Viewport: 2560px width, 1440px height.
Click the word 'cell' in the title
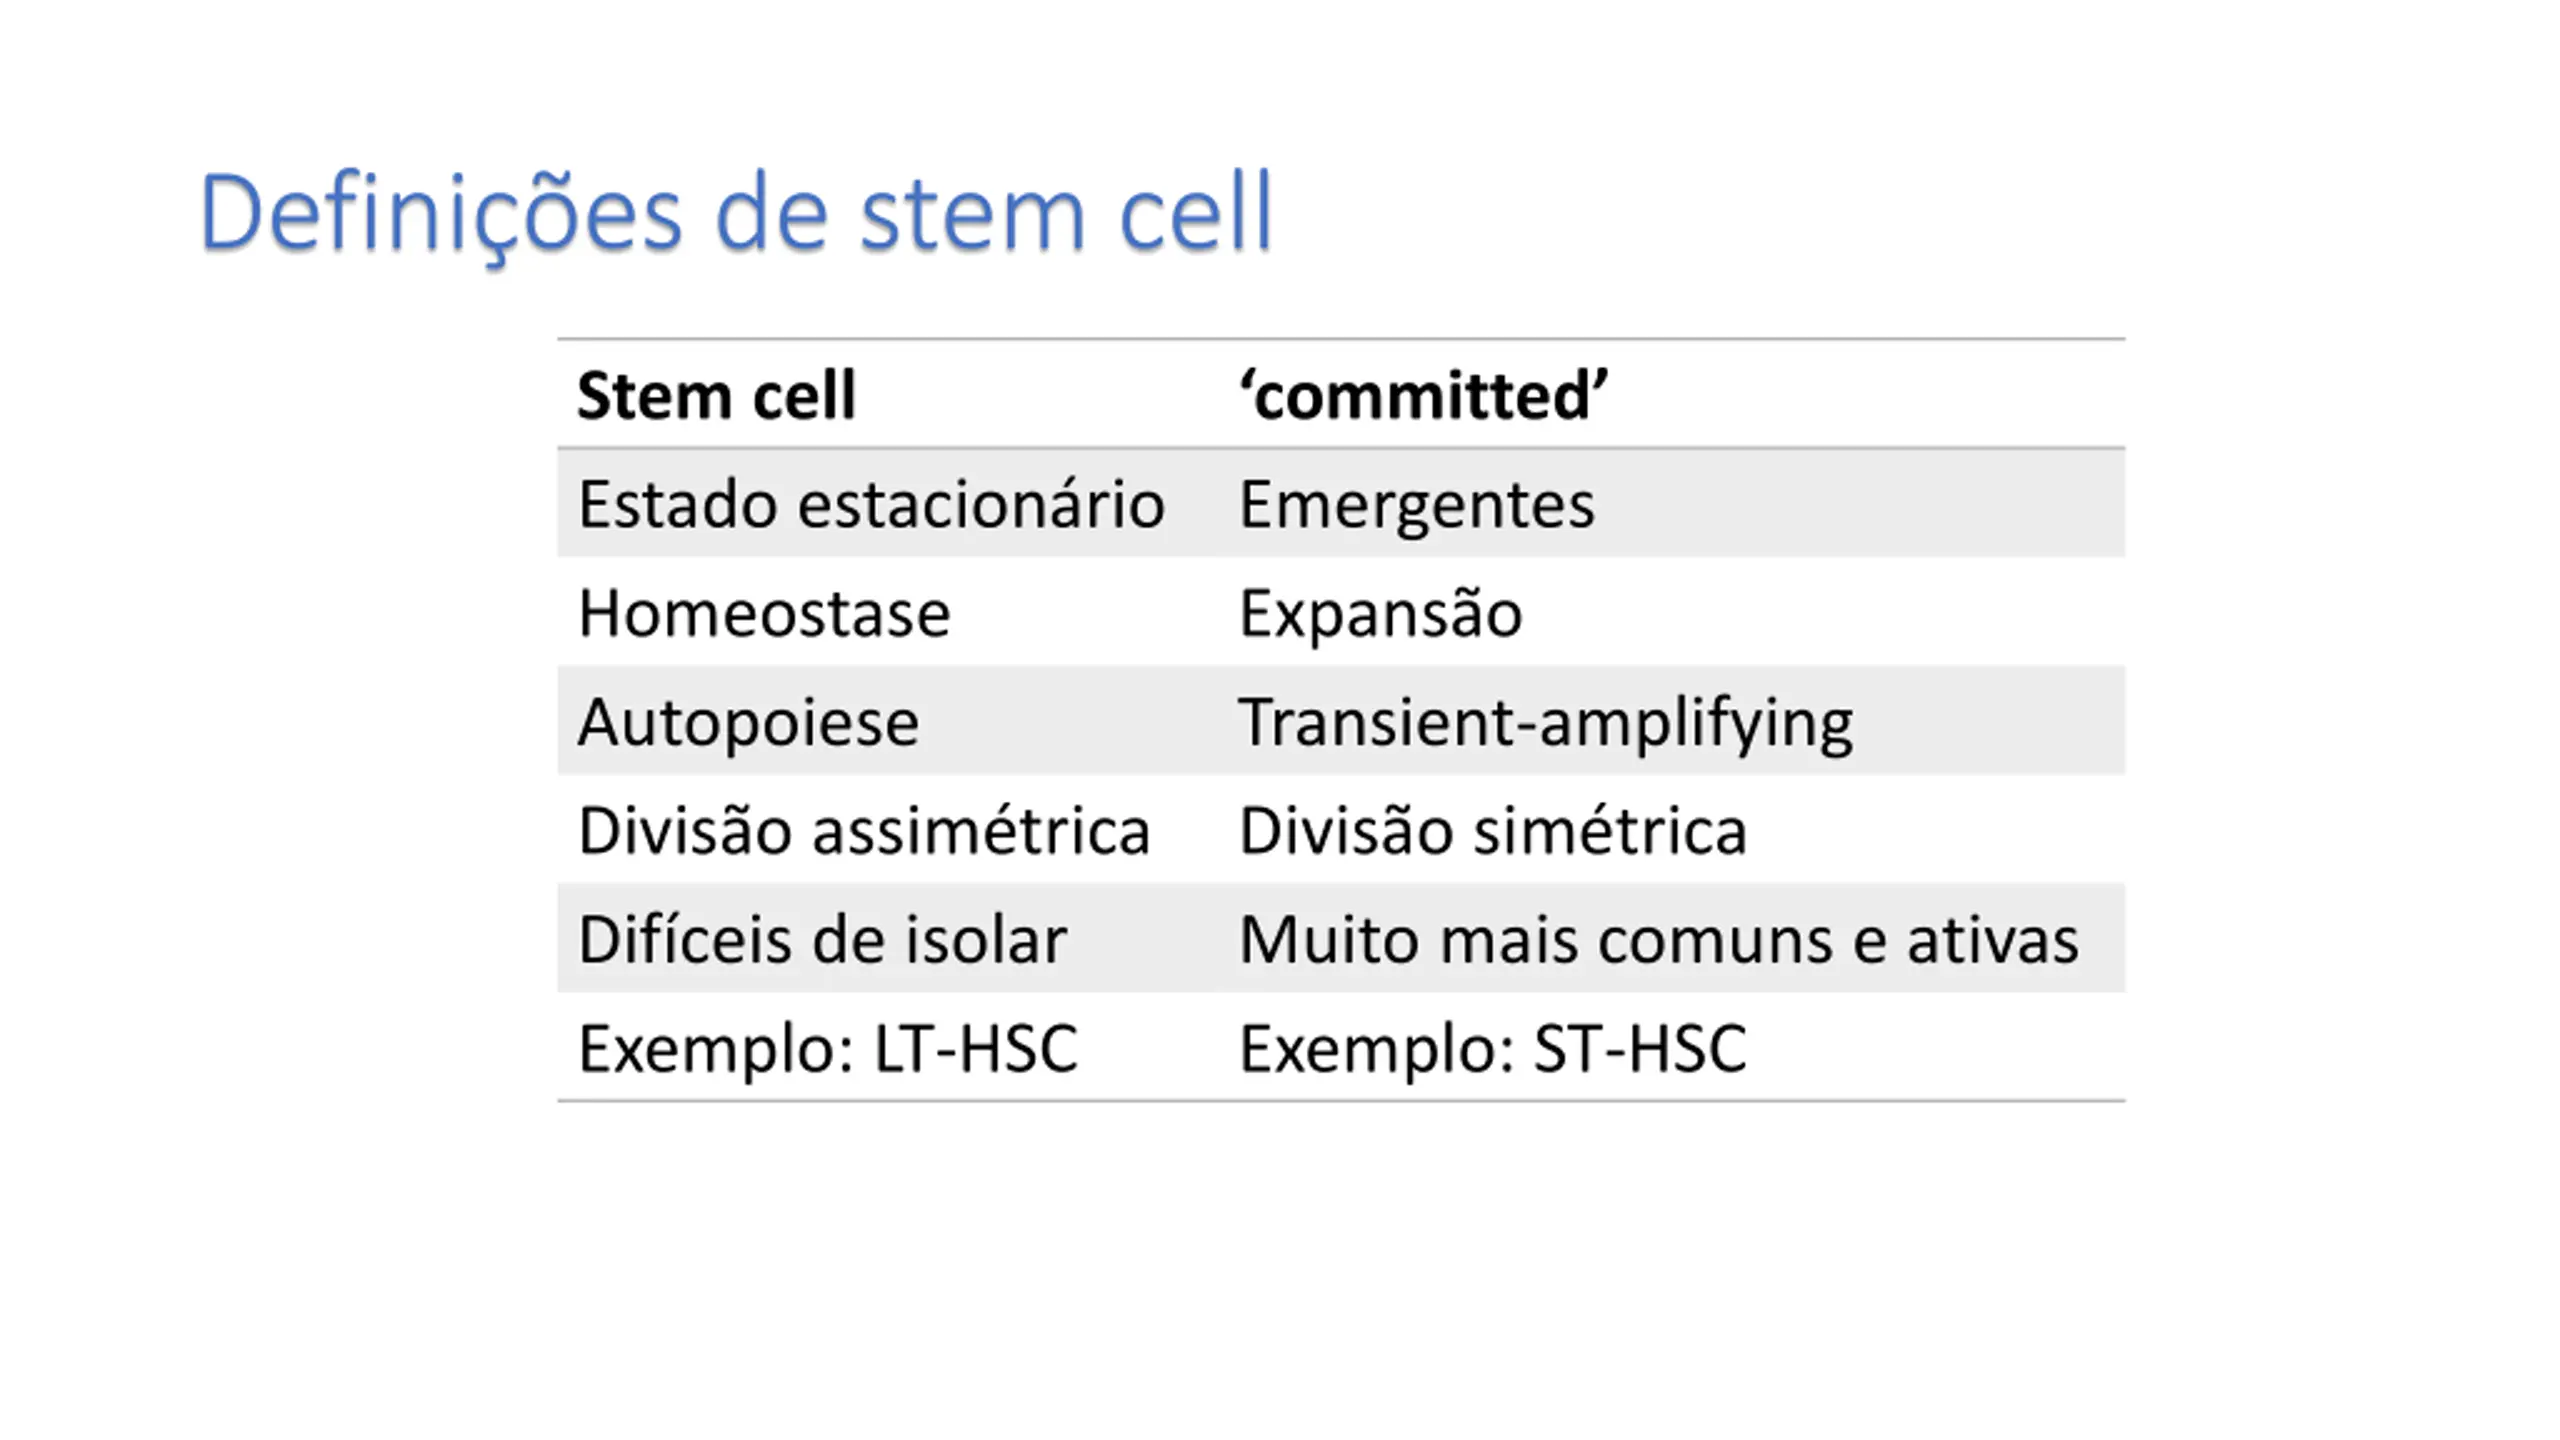pos(1195,212)
